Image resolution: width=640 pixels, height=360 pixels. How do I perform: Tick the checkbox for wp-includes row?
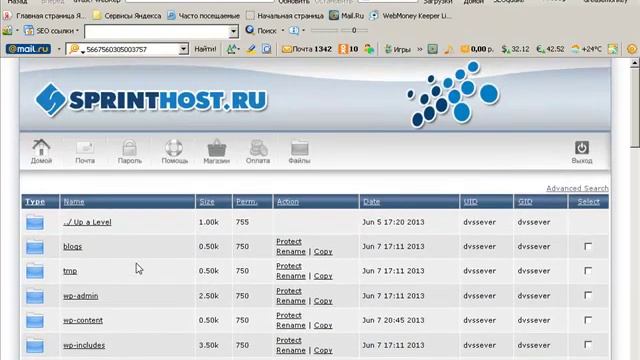(x=588, y=345)
